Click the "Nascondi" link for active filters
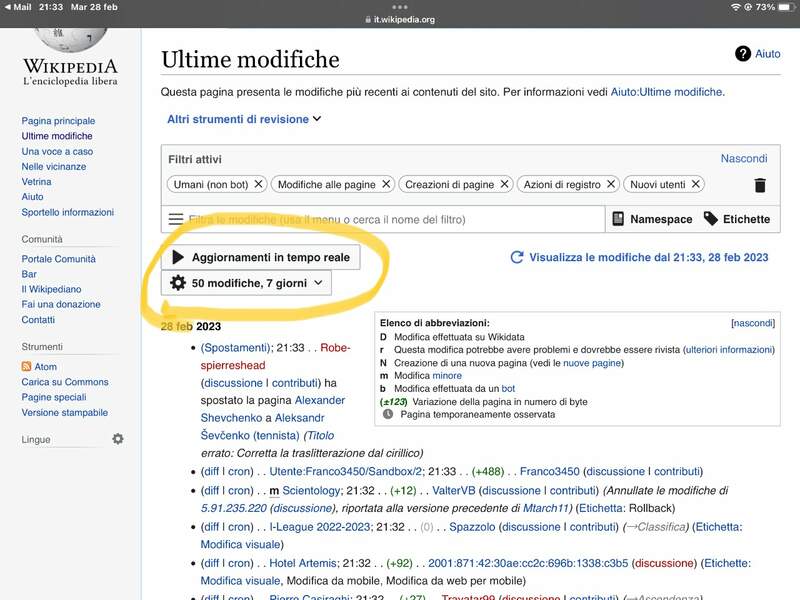 744,158
